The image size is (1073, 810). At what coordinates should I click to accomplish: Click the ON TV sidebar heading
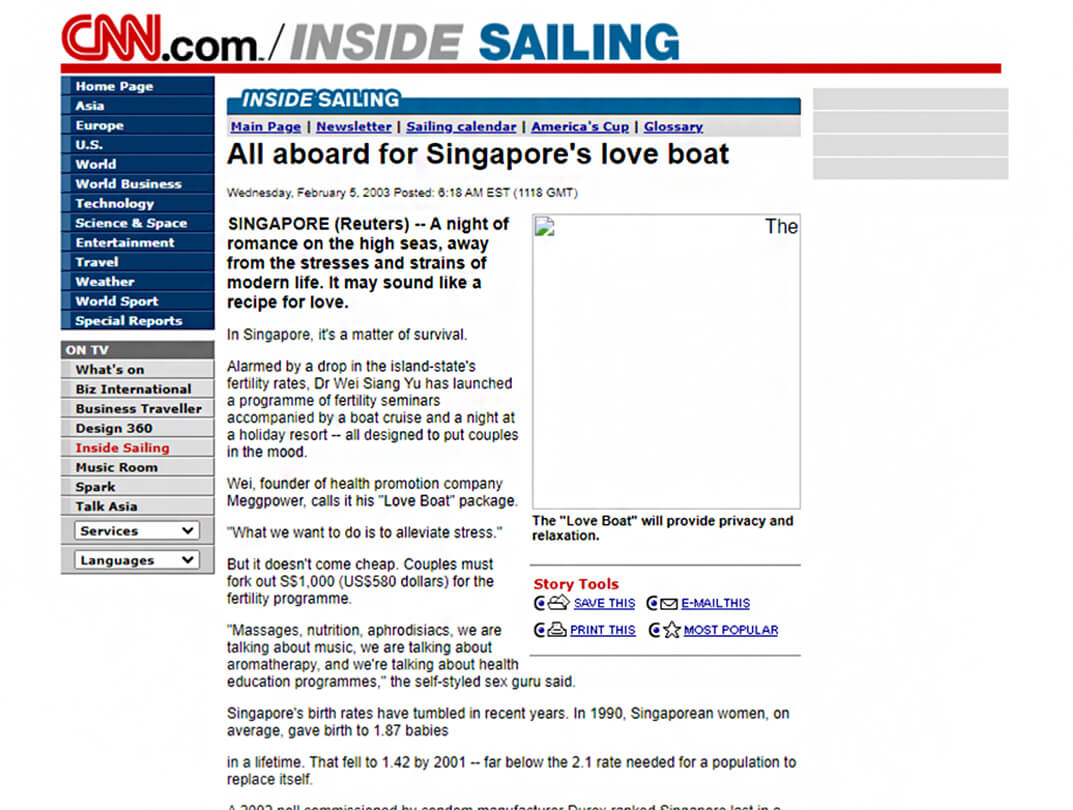click(x=137, y=350)
